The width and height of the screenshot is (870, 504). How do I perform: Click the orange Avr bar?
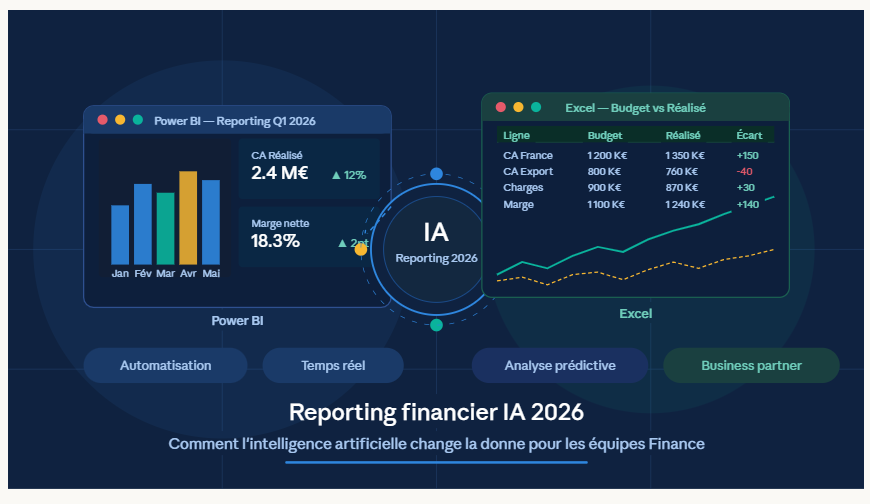(x=188, y=218)
